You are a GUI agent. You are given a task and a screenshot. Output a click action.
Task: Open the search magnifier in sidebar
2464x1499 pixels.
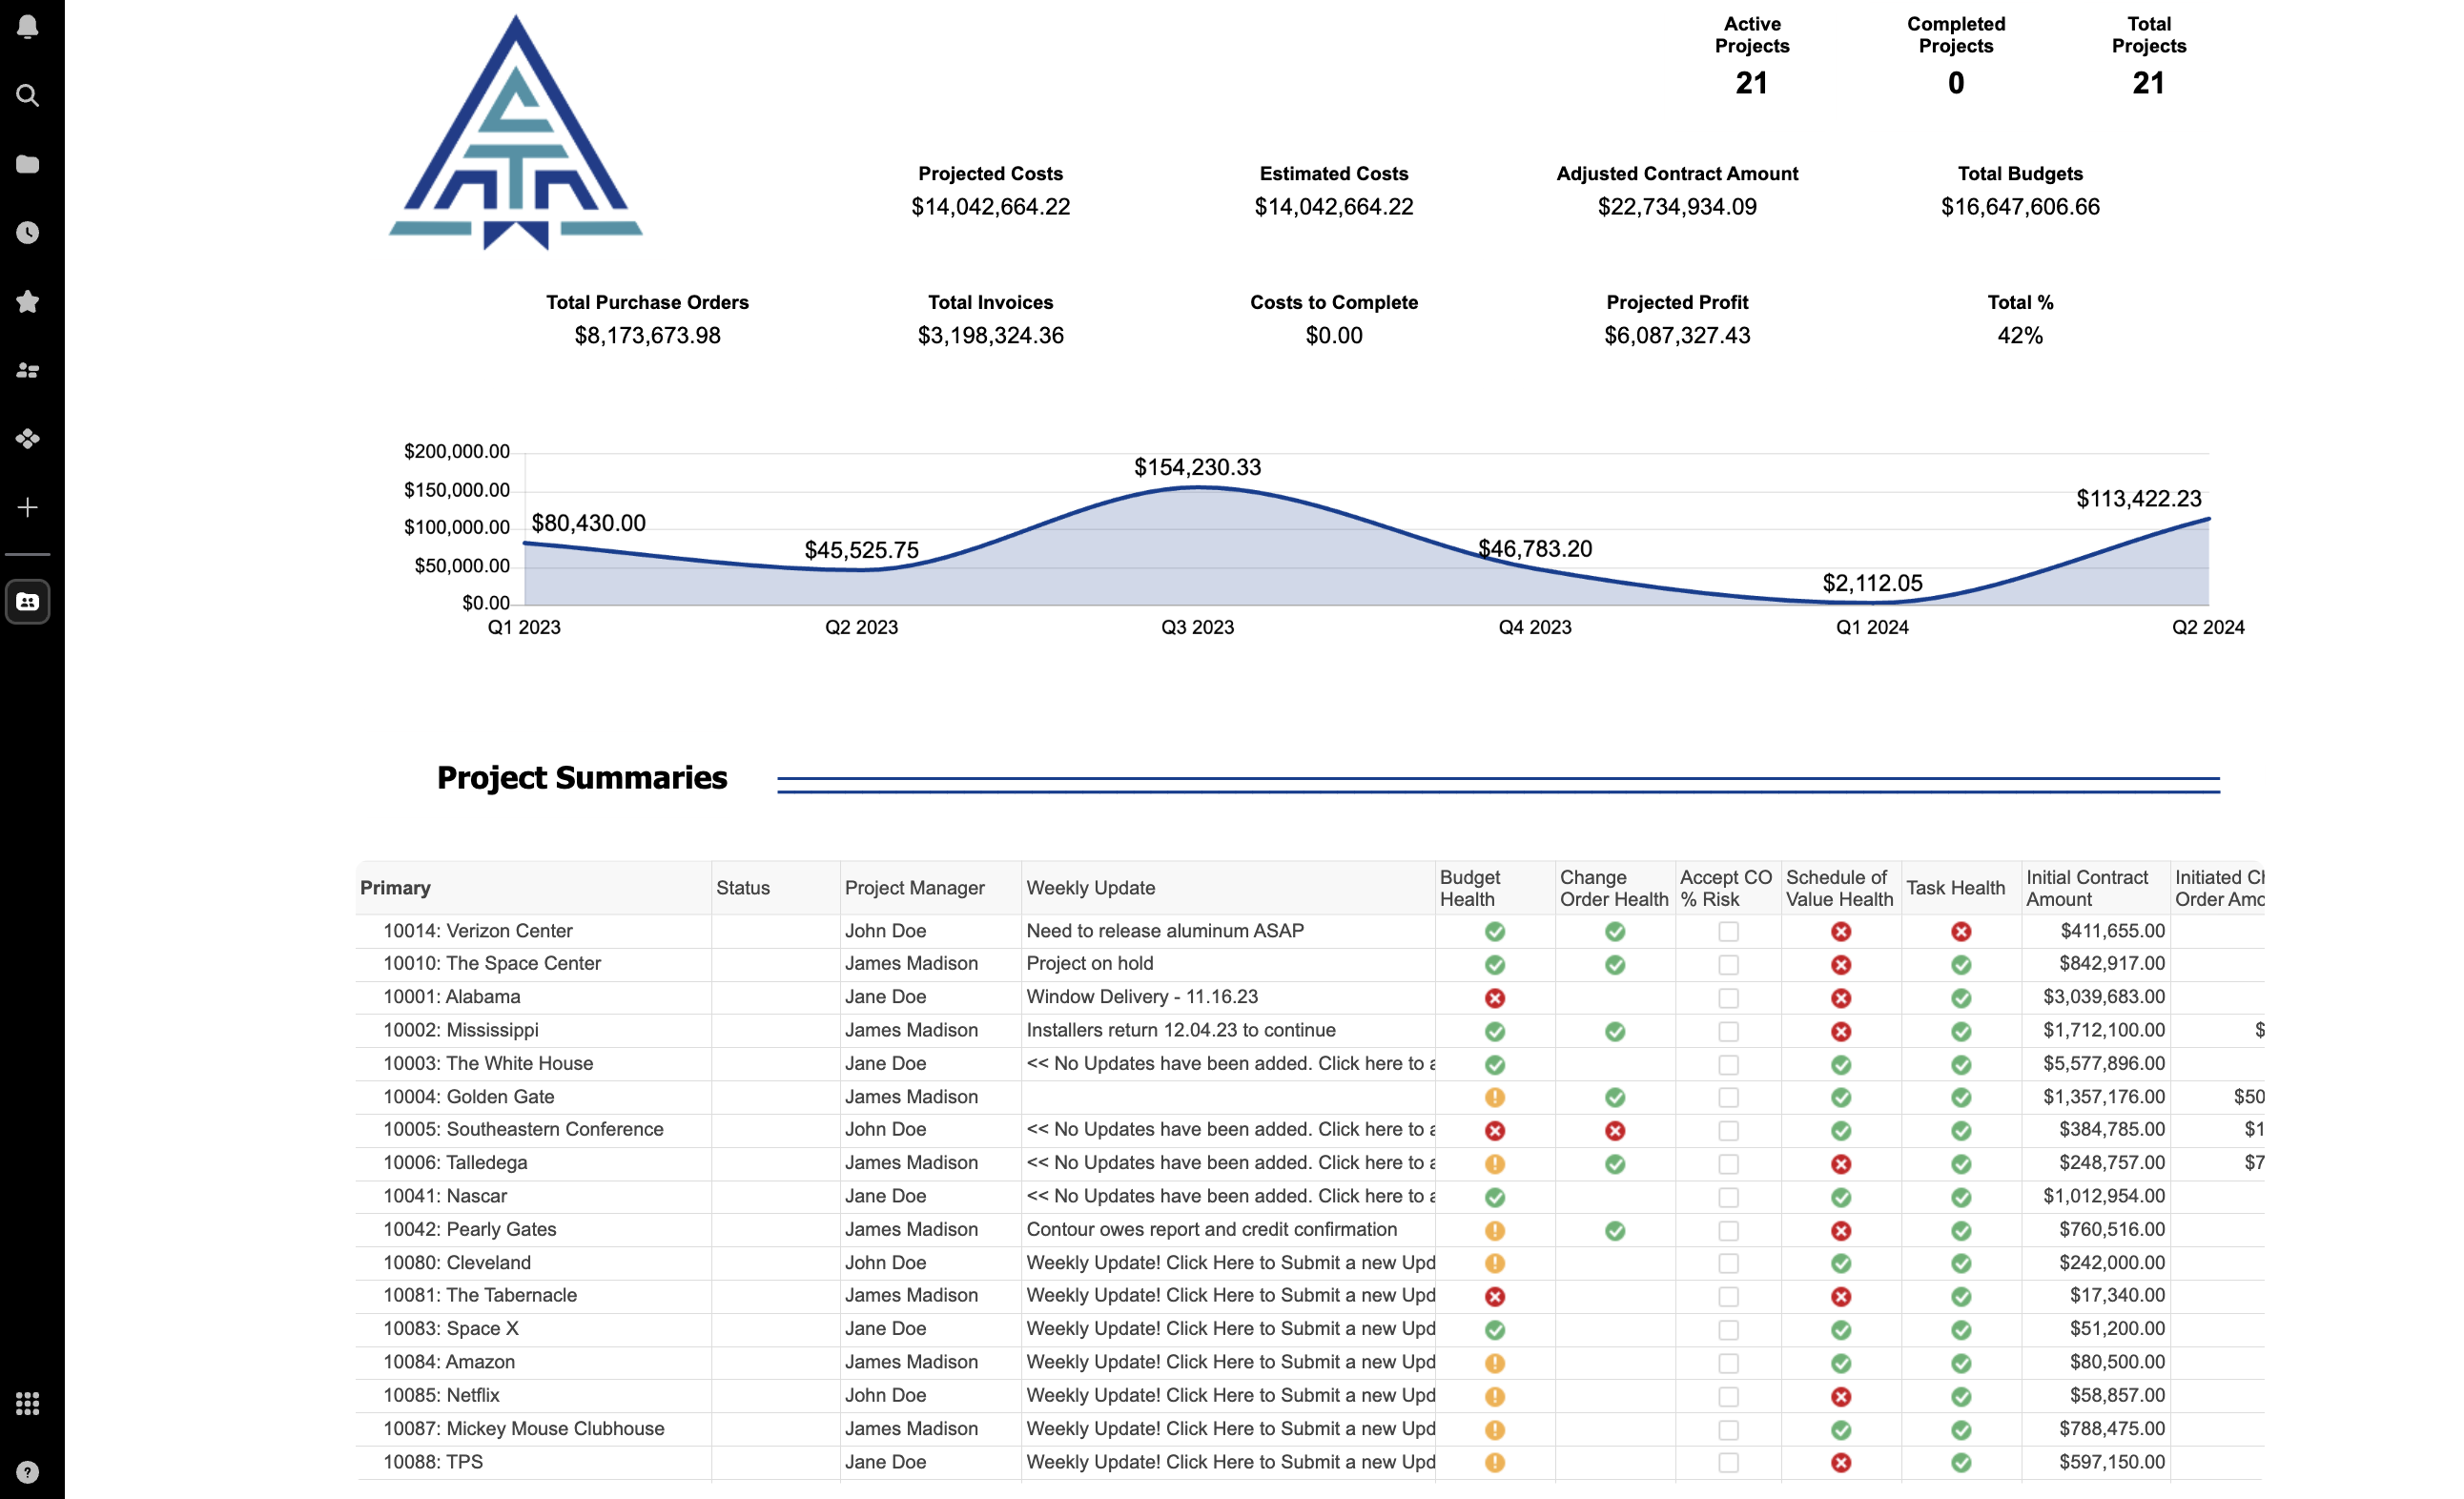(x=28, y=95)
